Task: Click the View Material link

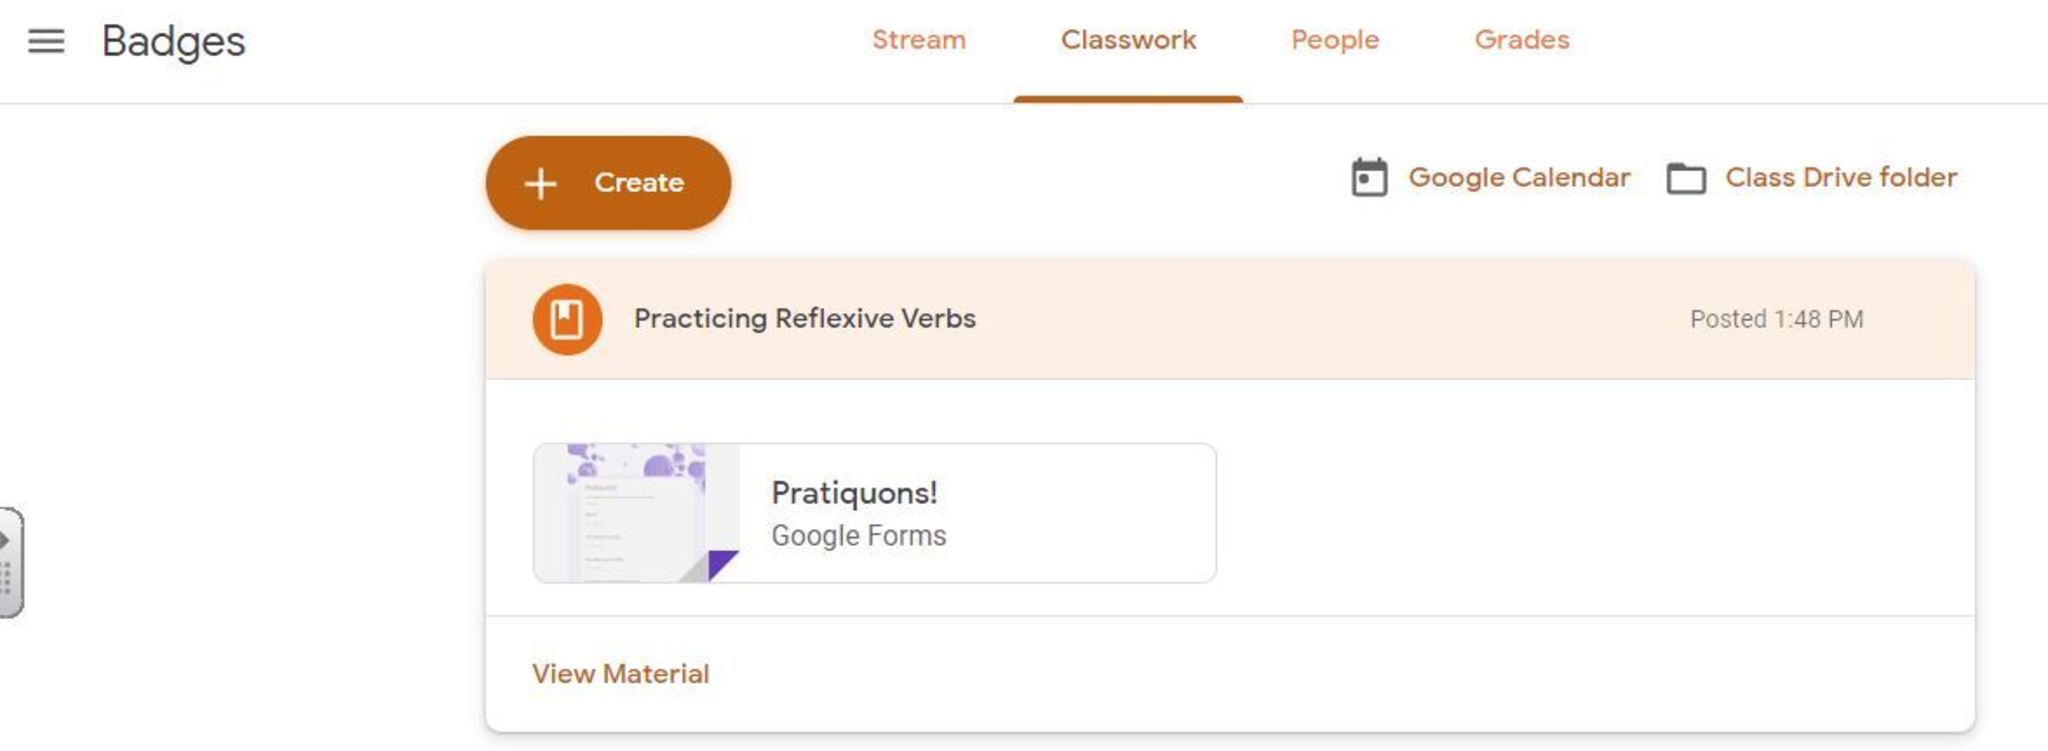Action: point(620,674)
